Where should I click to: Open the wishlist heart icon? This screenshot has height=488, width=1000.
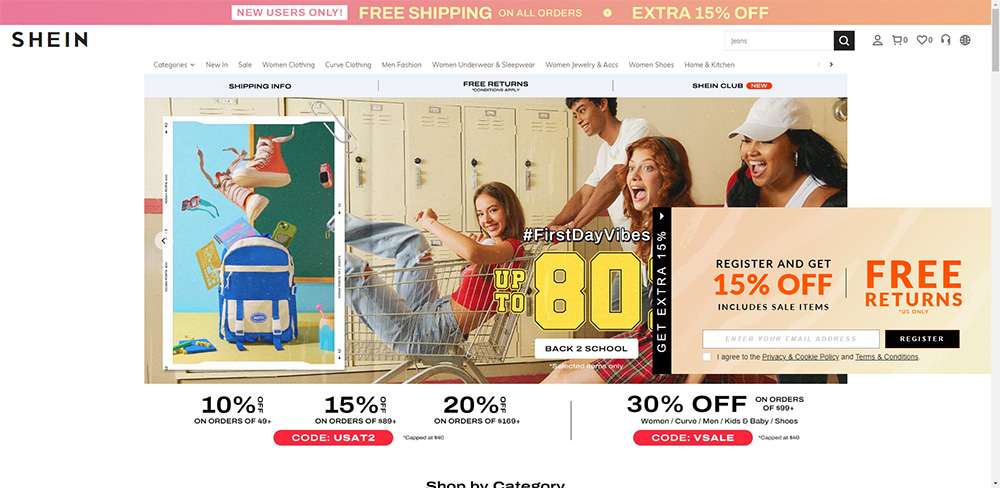(x=924, y=40)
